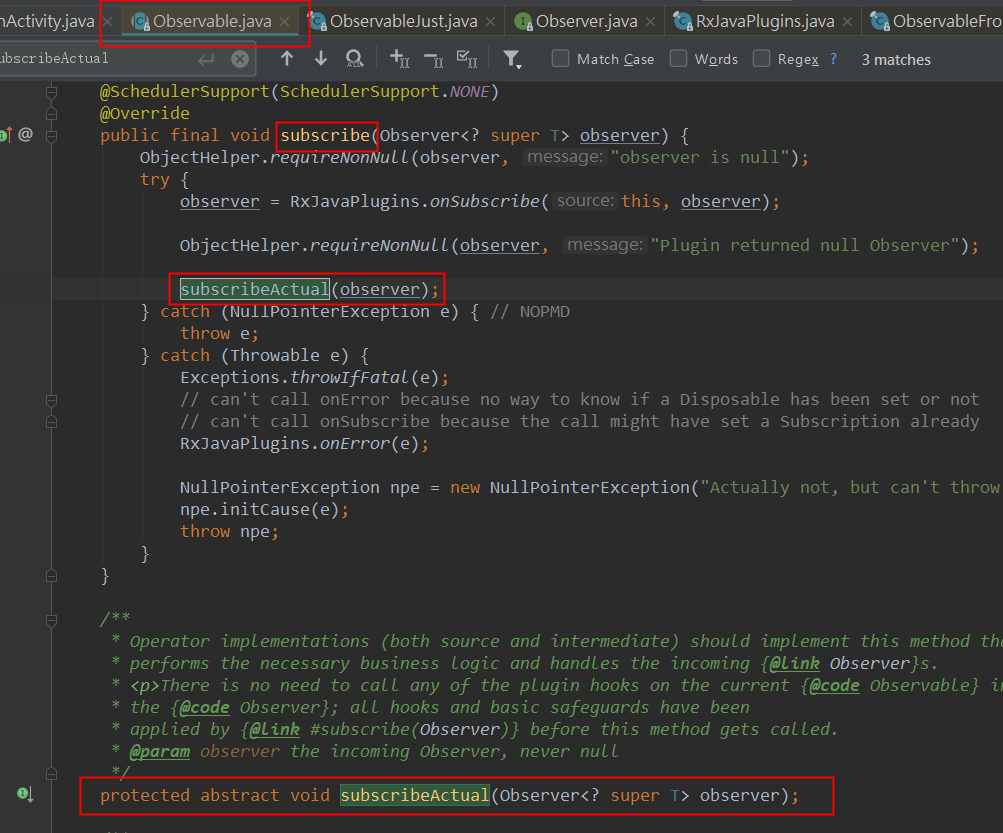Collapse the subscribe method fold marker
This screenshot has width=1003, height=833.
click(x=52, y=136)
